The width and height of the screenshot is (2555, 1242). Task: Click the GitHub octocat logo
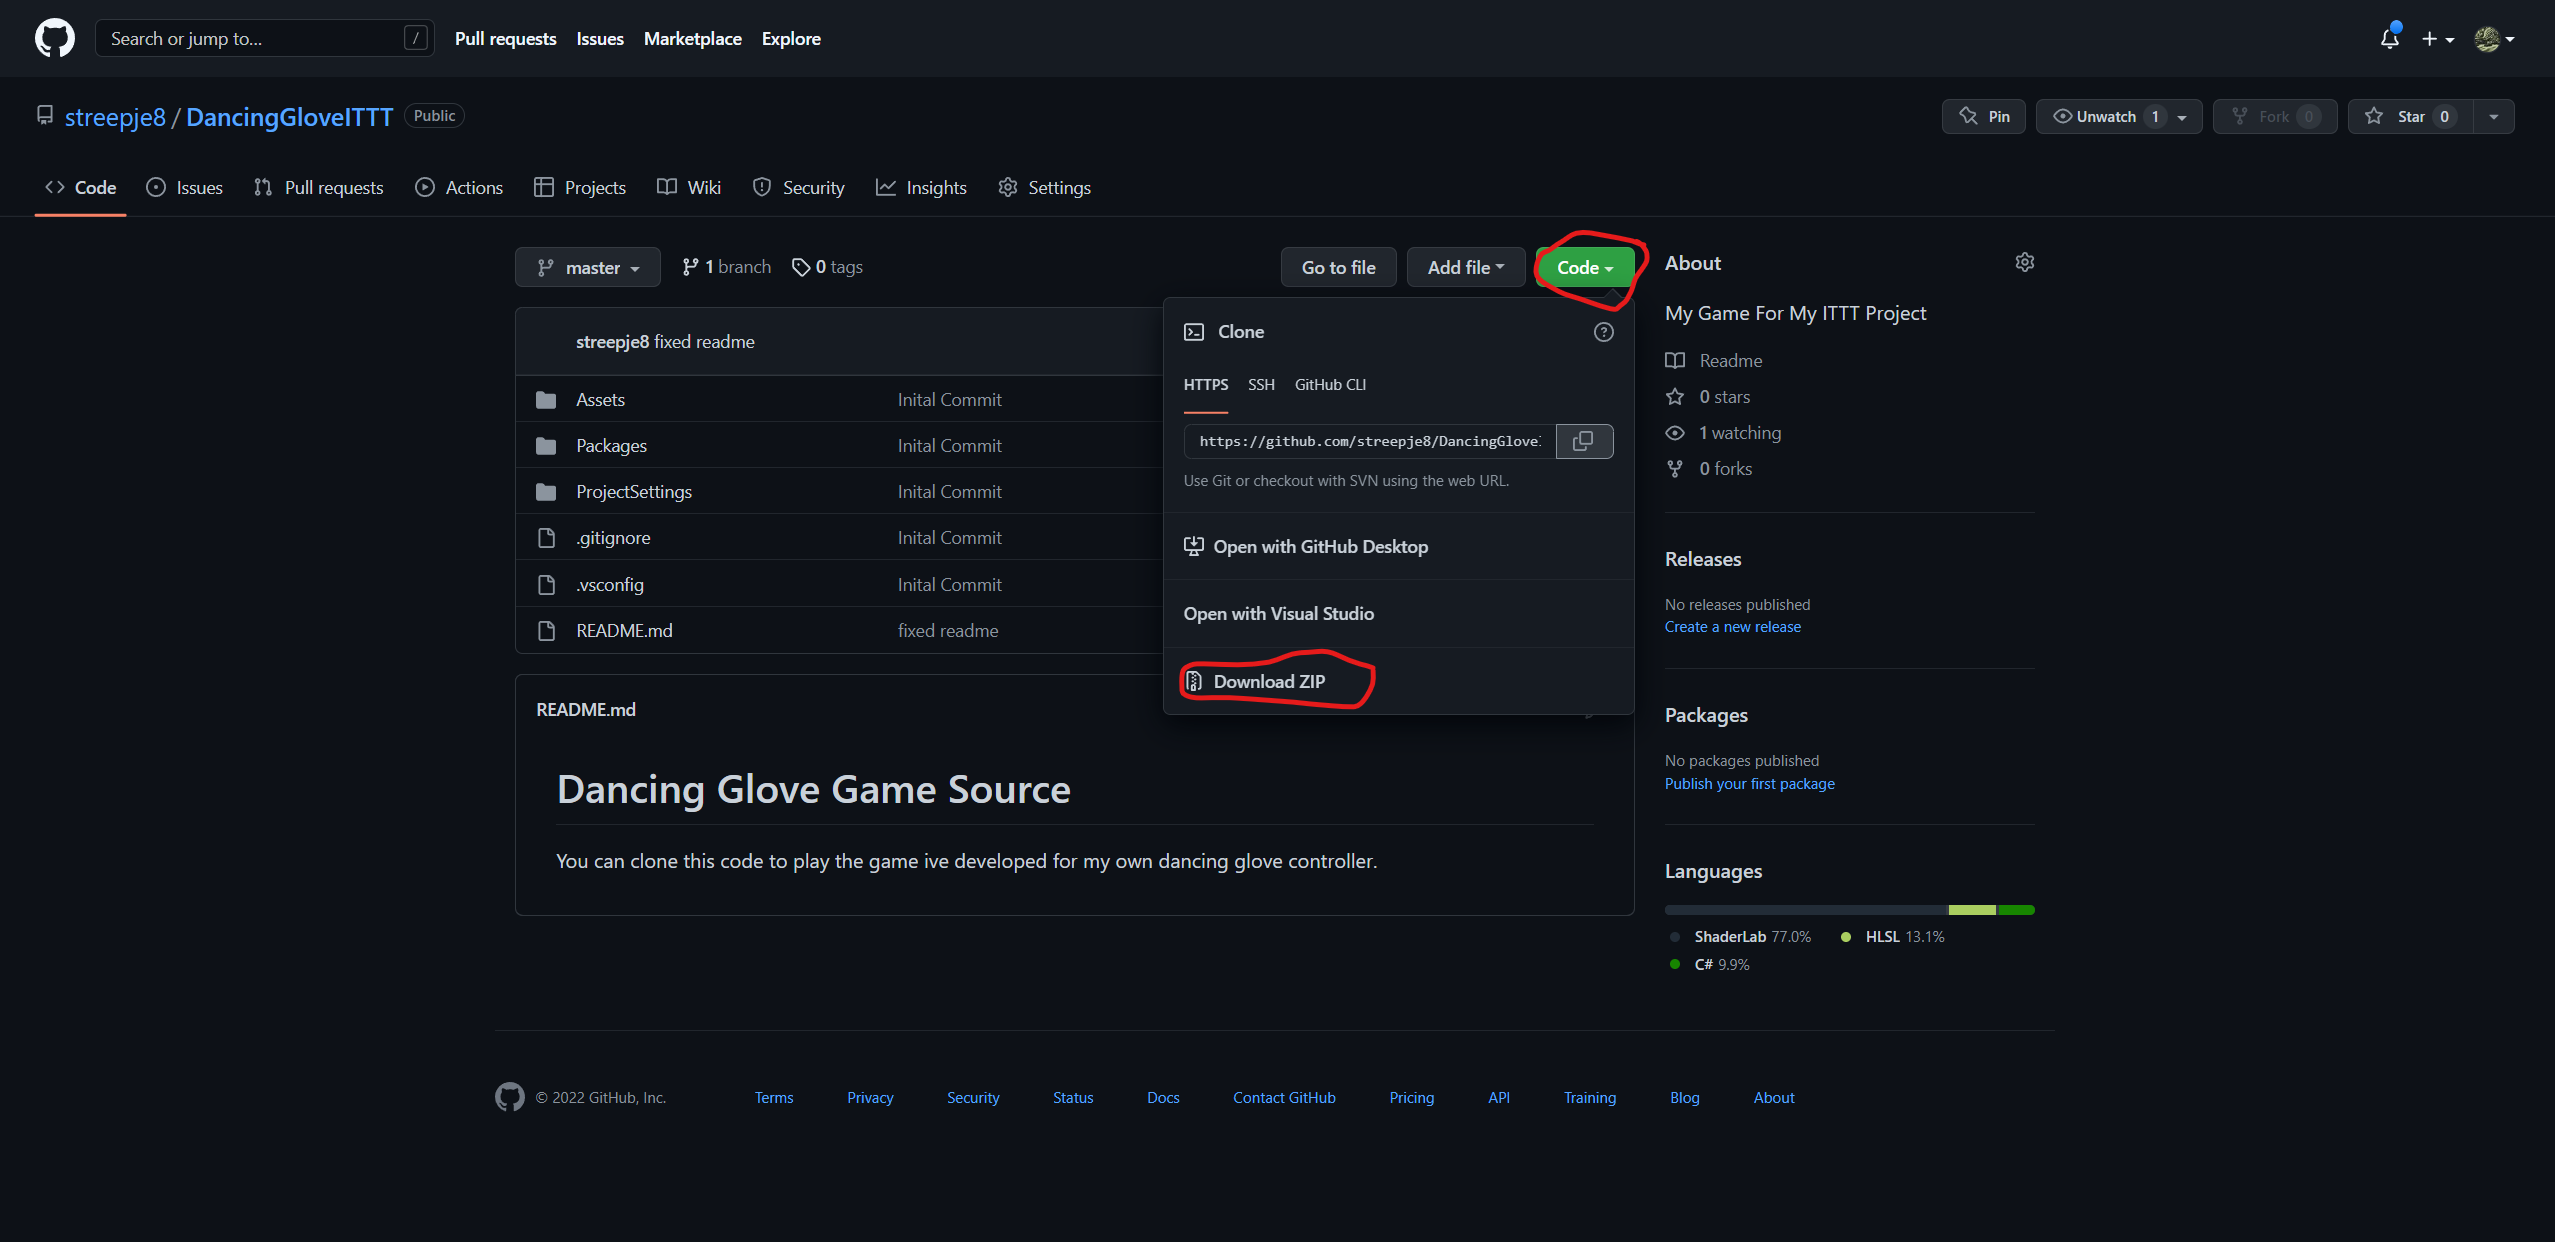pos(54,38)
